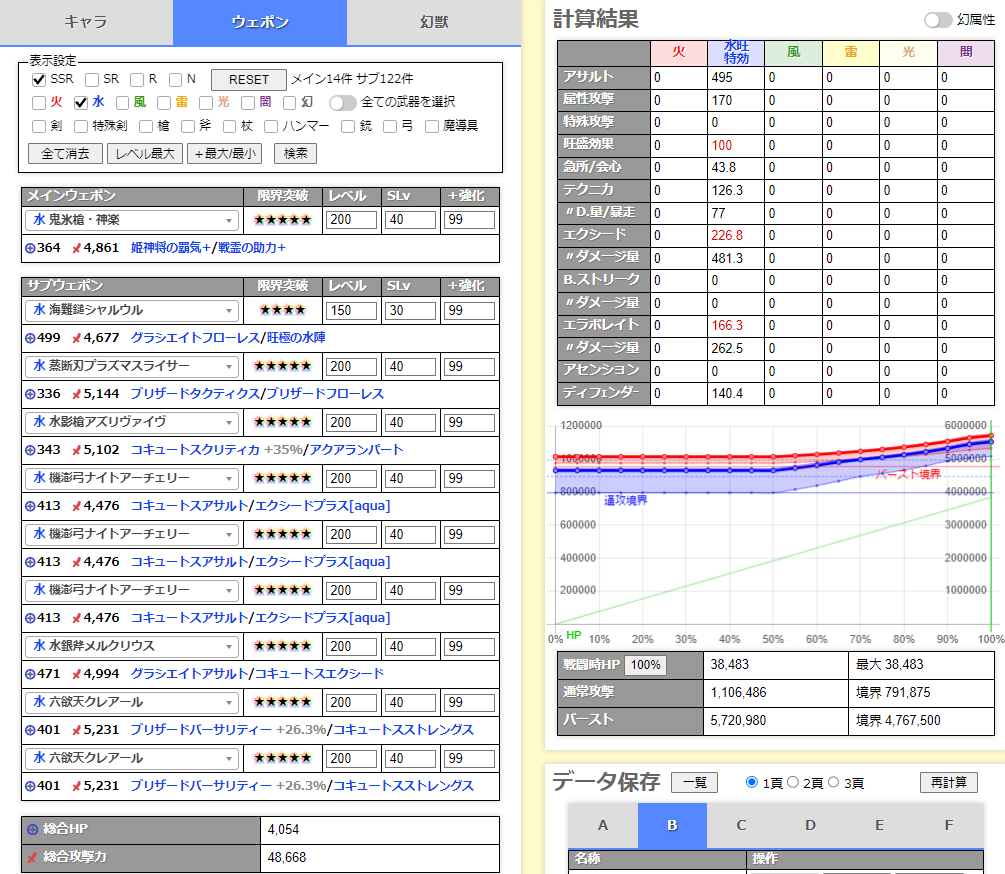Switch to the キャラ tab
The height and width of the screenshot is (874, 1005).
[86, 22]
